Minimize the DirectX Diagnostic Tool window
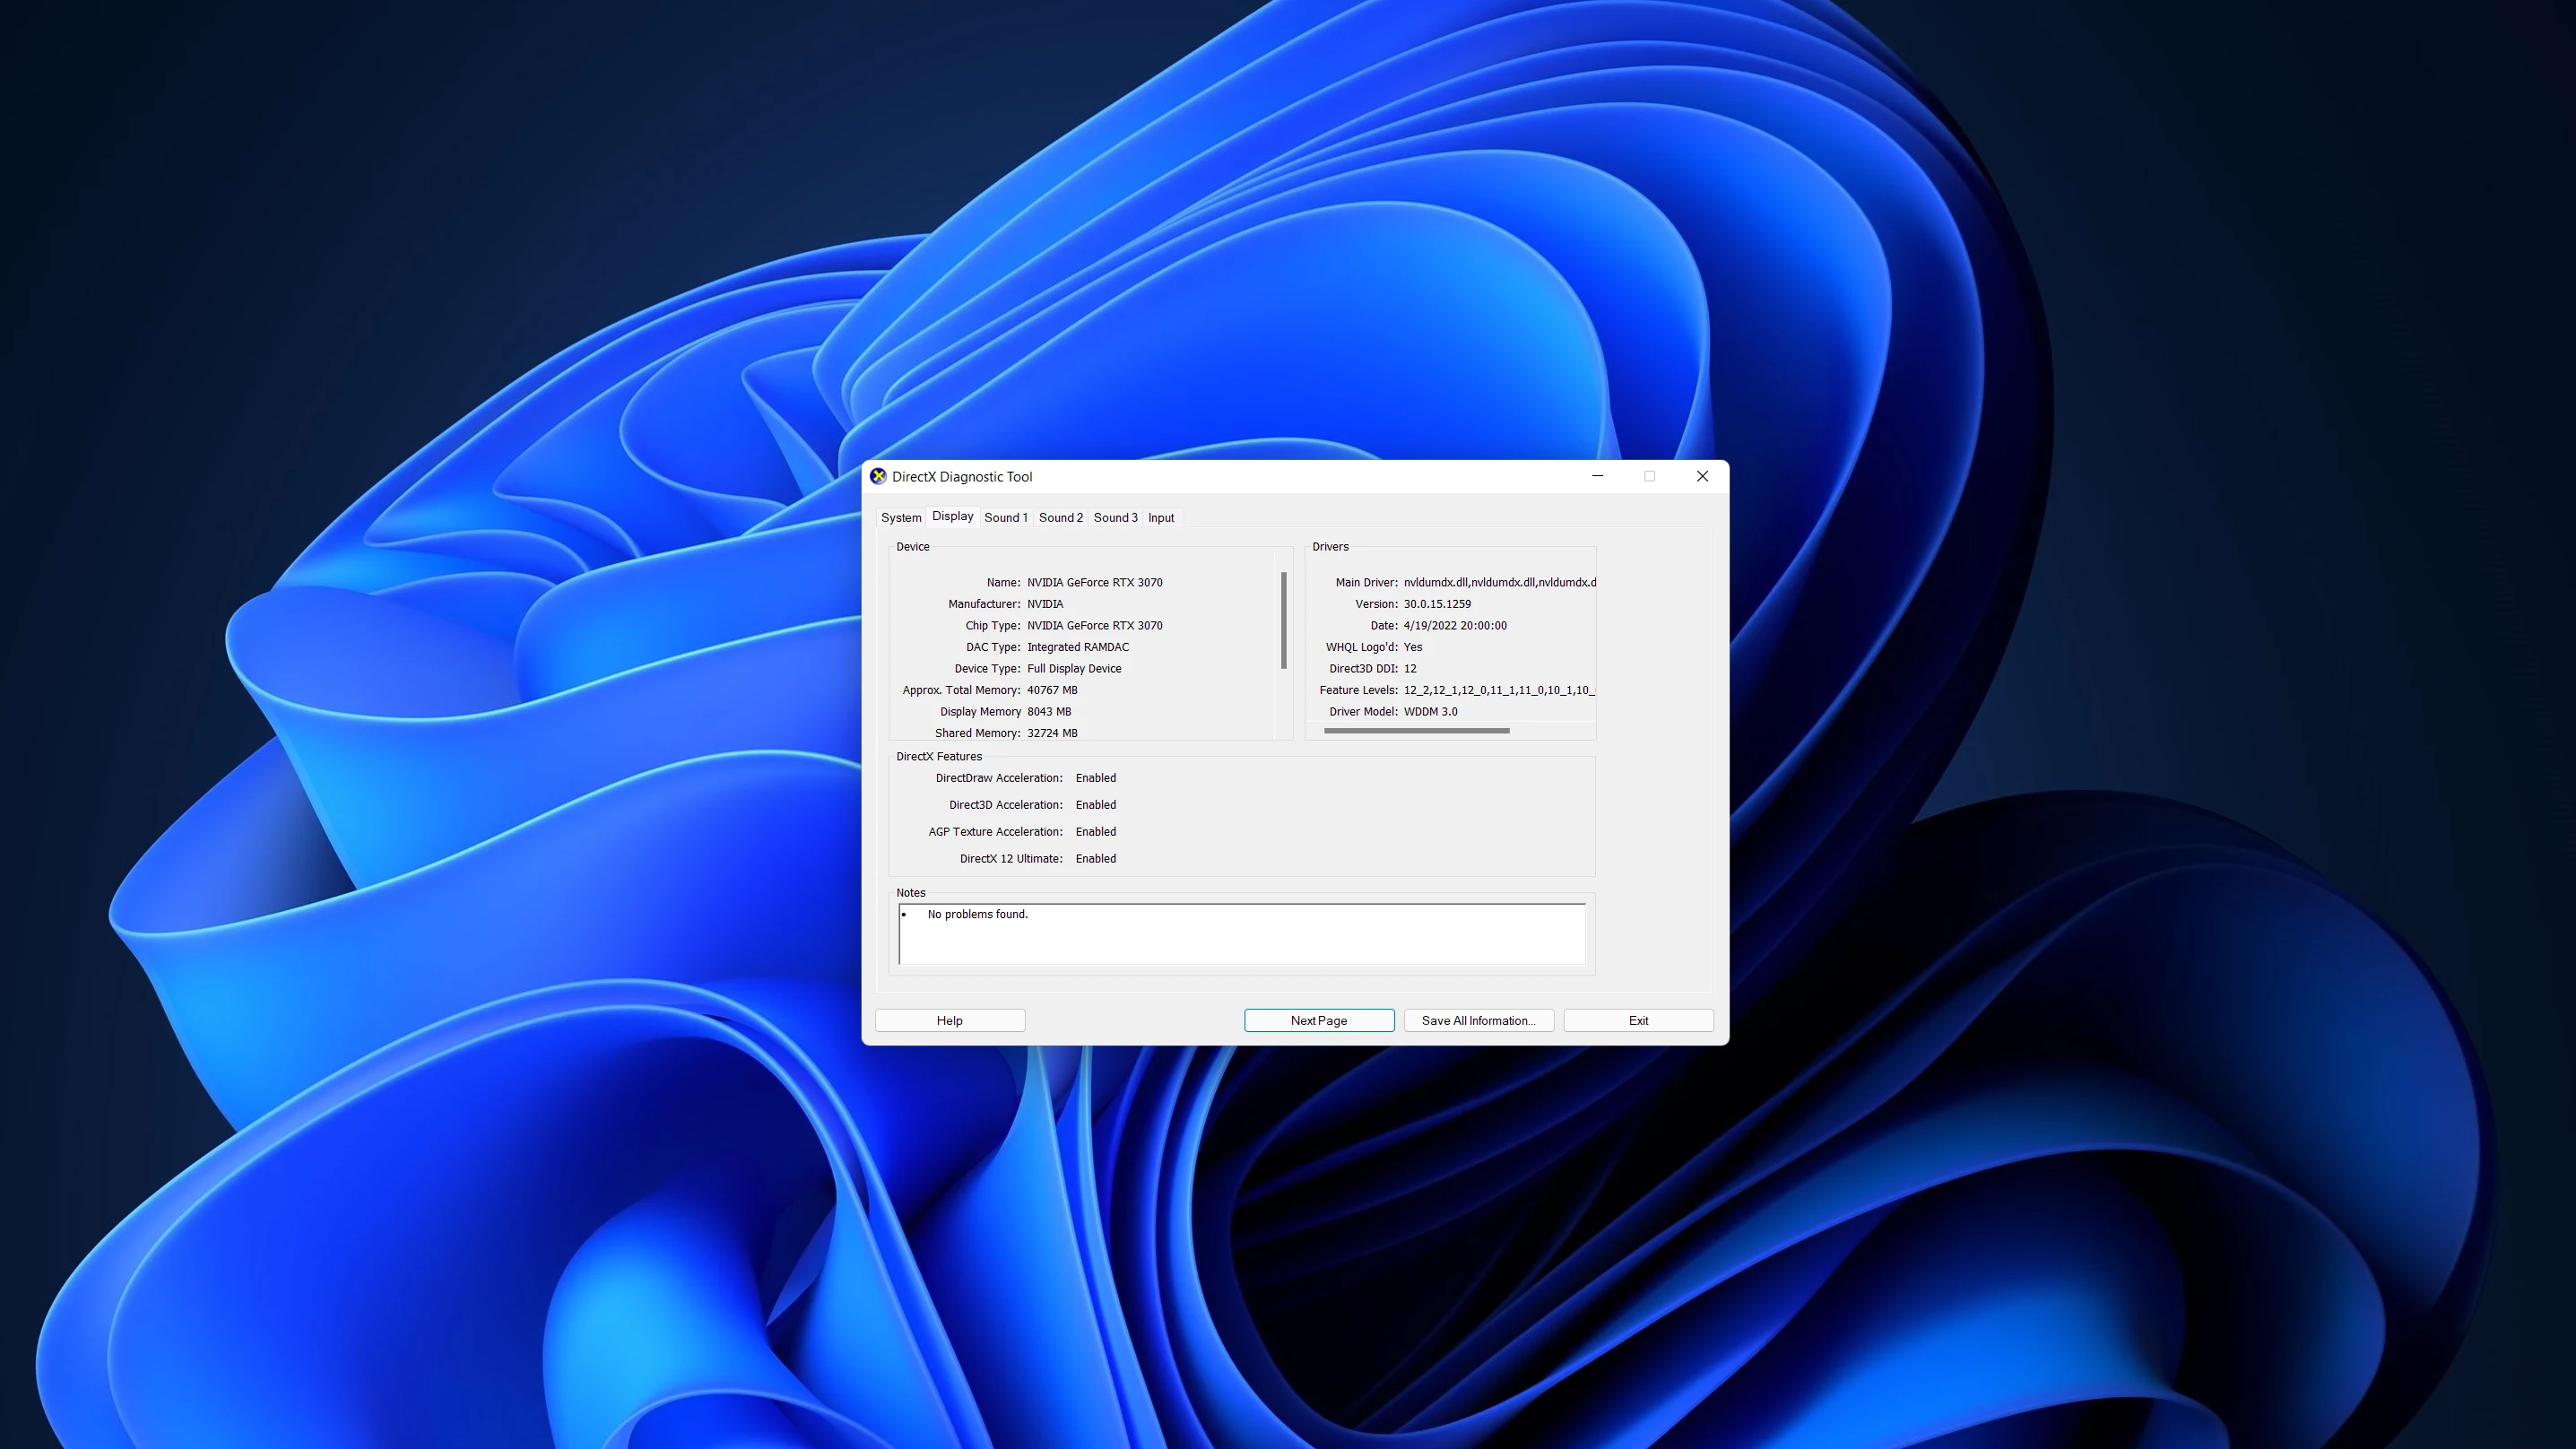Screen dimensions: 2576x1449 point(1597,476)
